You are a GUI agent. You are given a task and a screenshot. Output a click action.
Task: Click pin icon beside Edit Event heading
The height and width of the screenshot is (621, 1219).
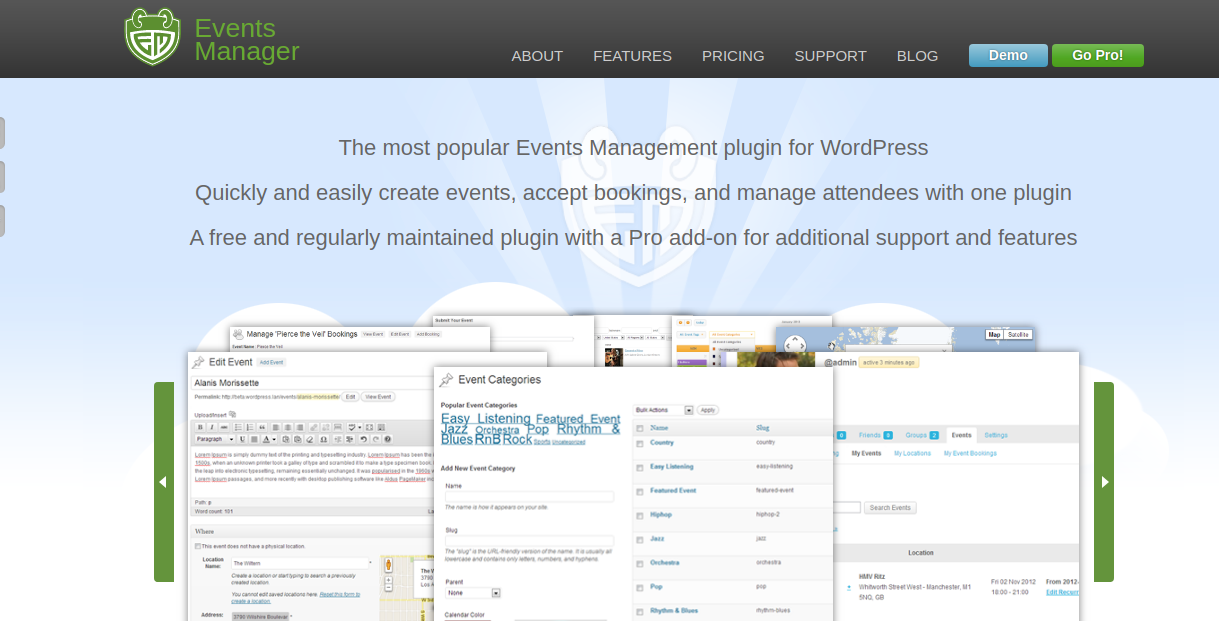pyautogui.click(x=198, y=362)
